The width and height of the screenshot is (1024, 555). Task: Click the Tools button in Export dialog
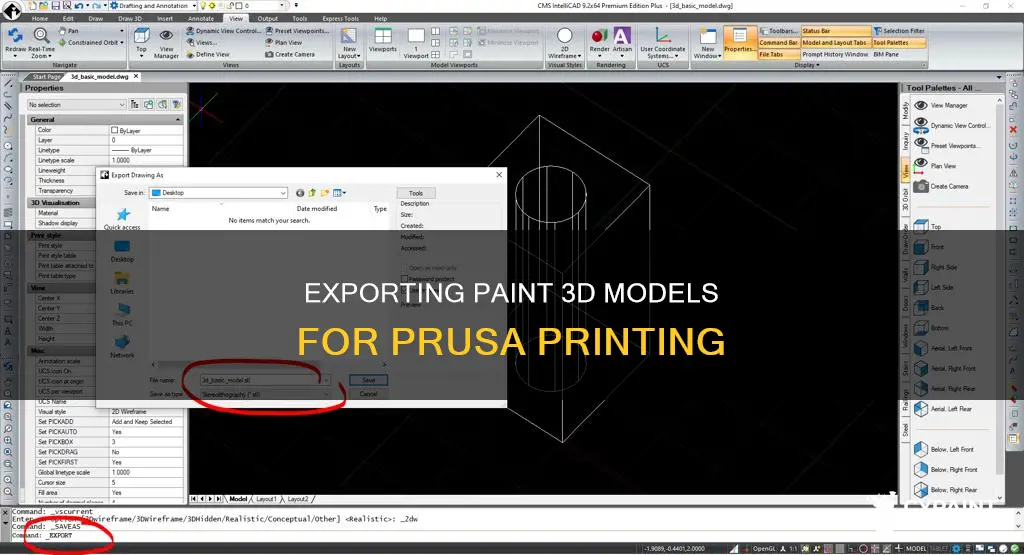[x=415, y=193]
